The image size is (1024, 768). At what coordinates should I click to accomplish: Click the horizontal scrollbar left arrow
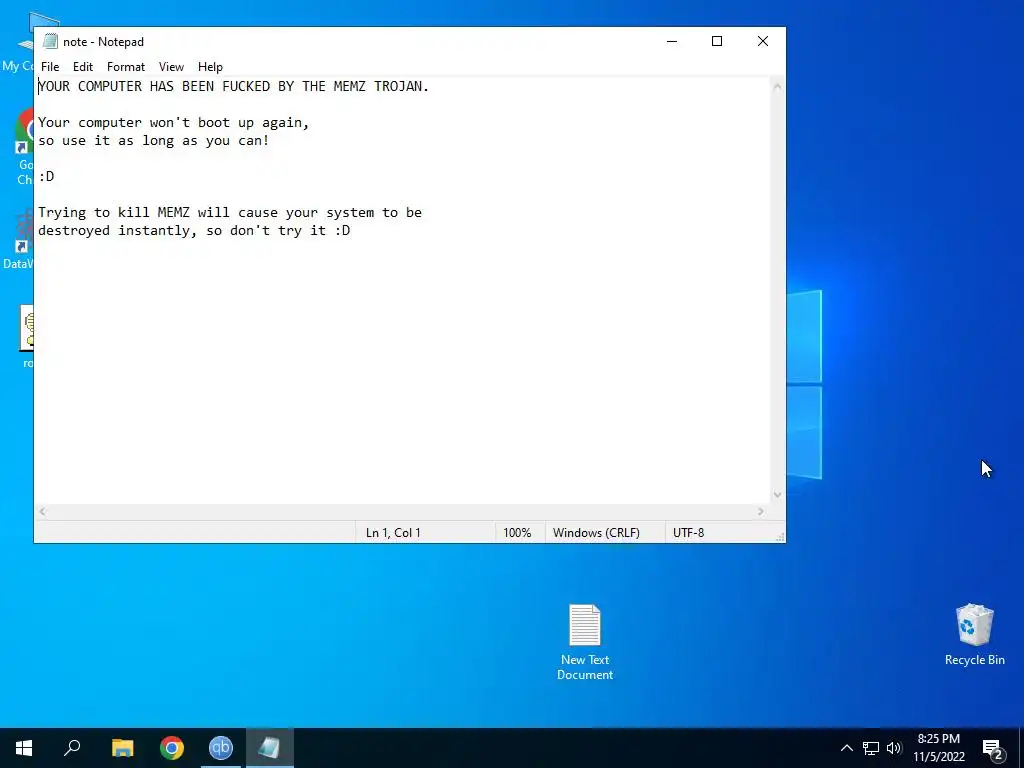[42, 511]
